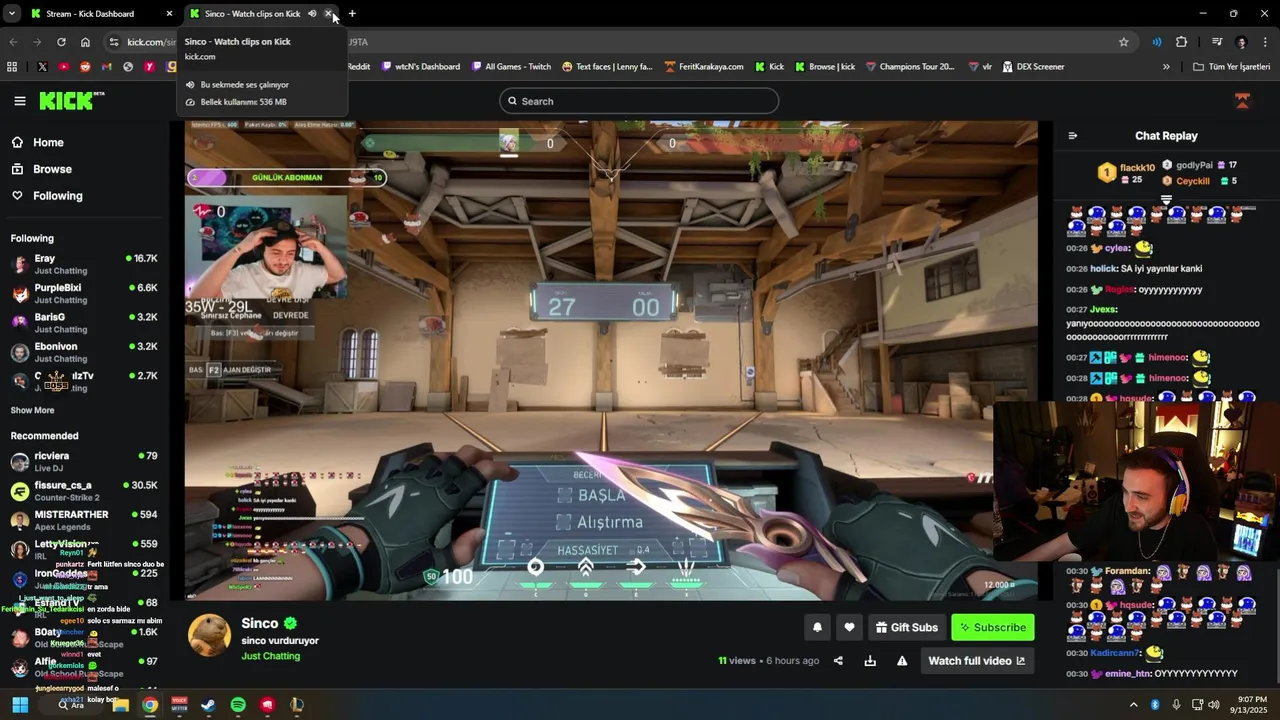This screenshot has height=720, width=1280.
Task: Open Chrome in taskbar
Action: [149, 705]
